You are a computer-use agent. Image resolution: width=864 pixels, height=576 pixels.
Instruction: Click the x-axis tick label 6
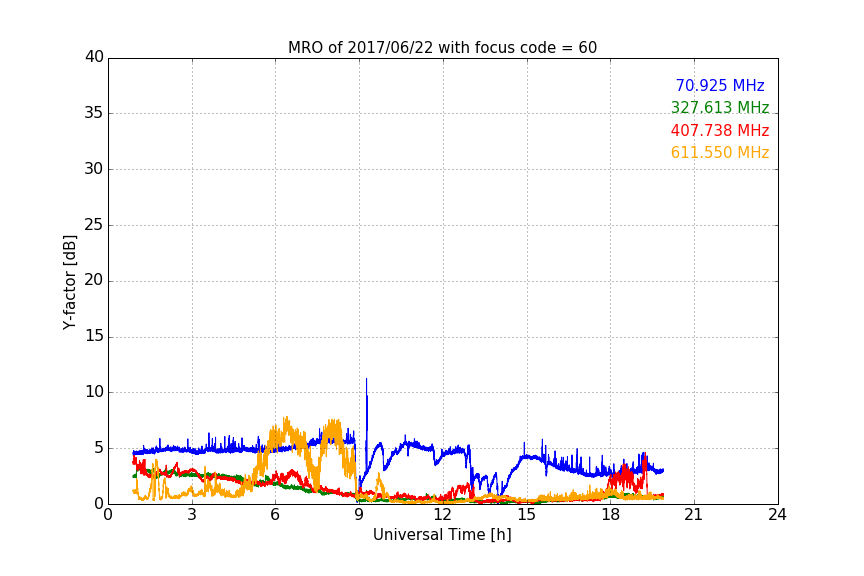pos(276,515)
